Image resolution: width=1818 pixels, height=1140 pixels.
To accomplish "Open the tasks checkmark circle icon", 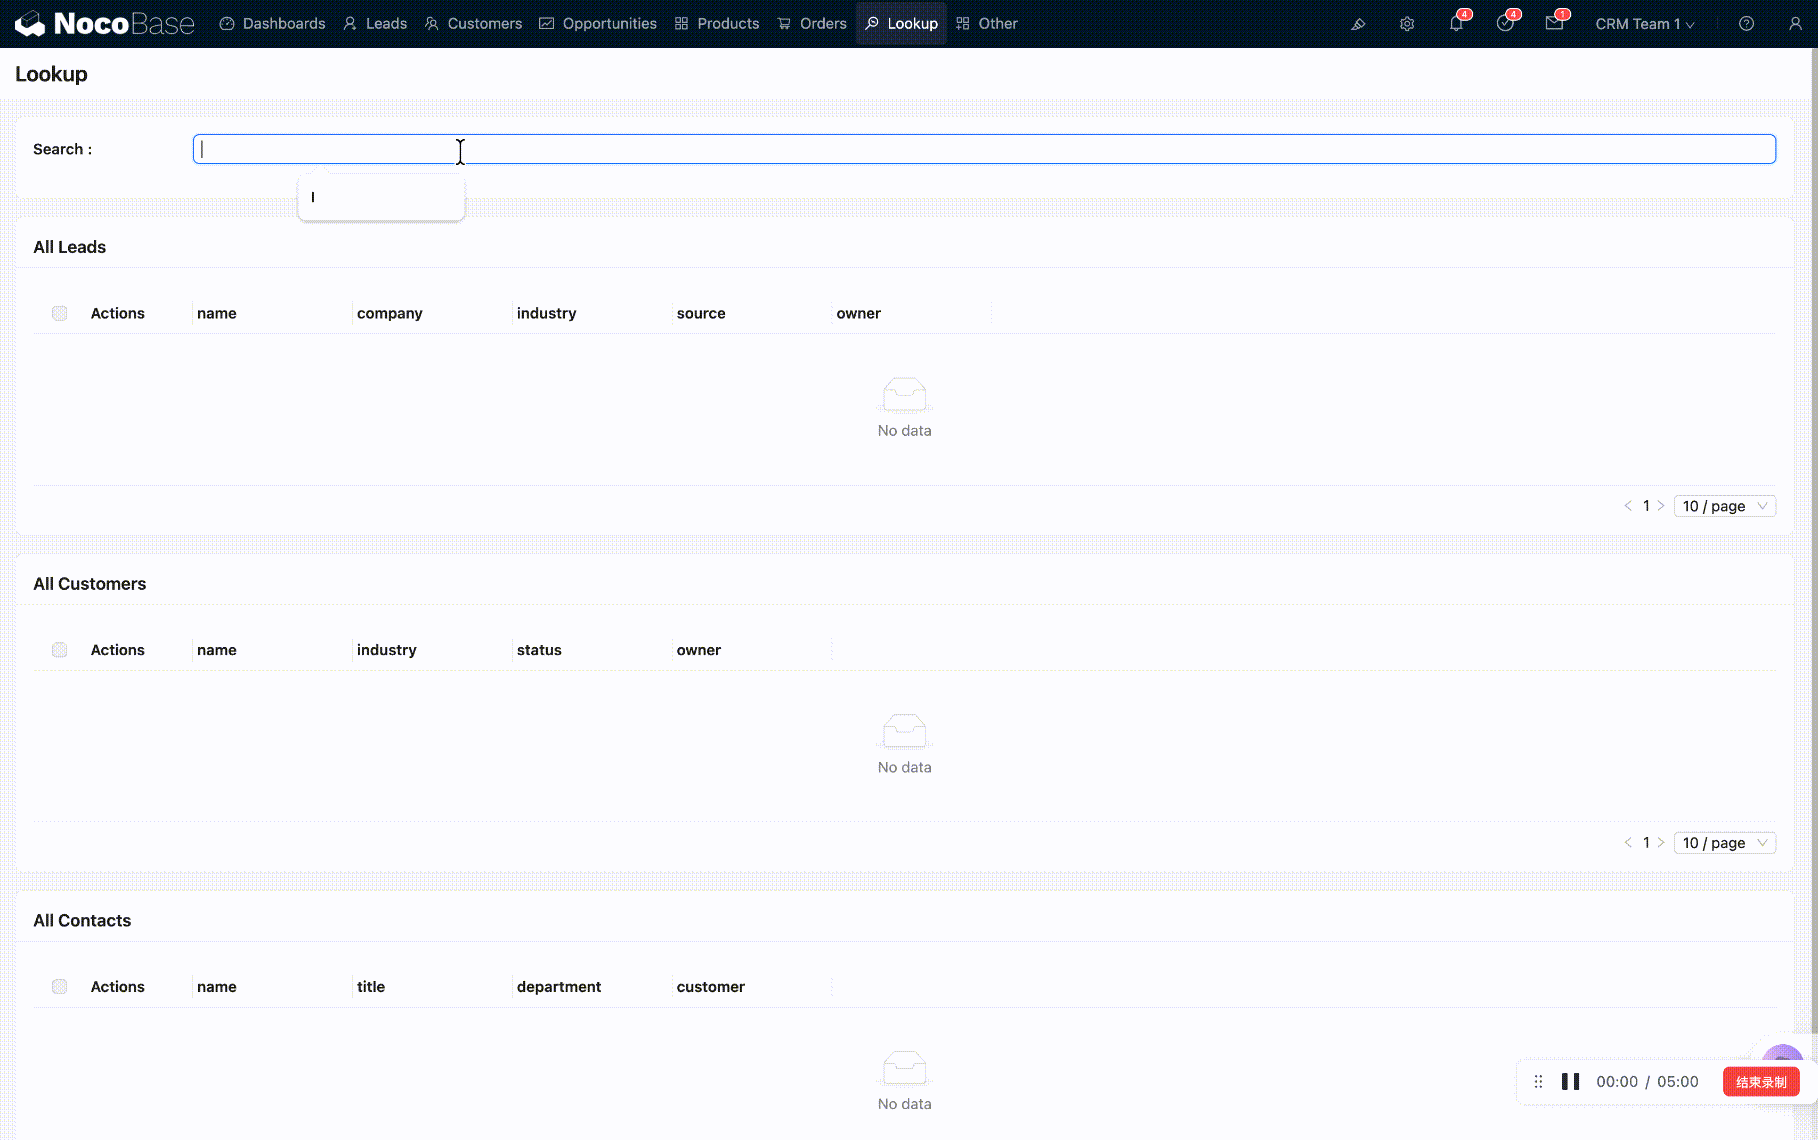I will pos(1505,24).
